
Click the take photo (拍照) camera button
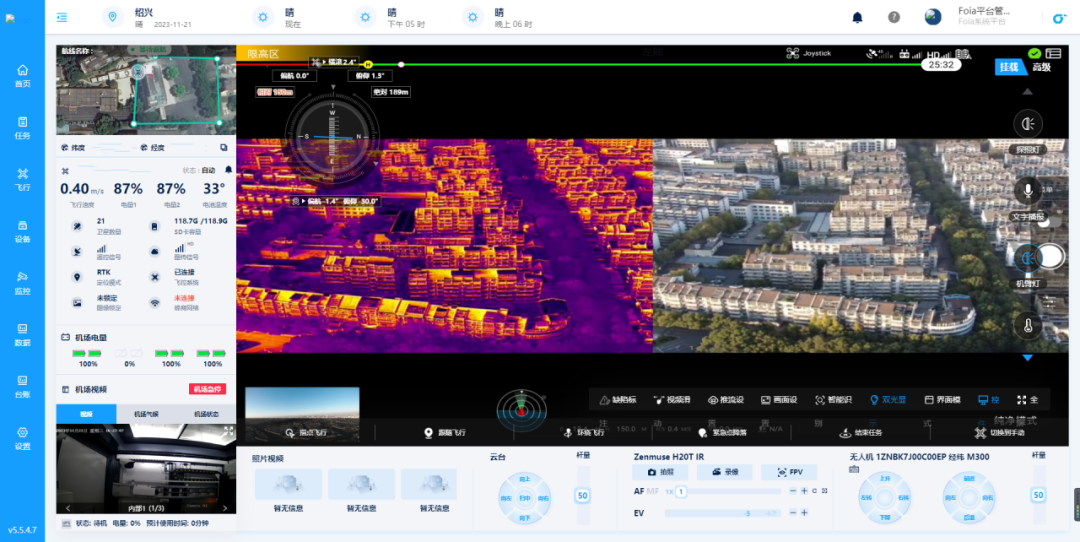[x=661, y=472]
